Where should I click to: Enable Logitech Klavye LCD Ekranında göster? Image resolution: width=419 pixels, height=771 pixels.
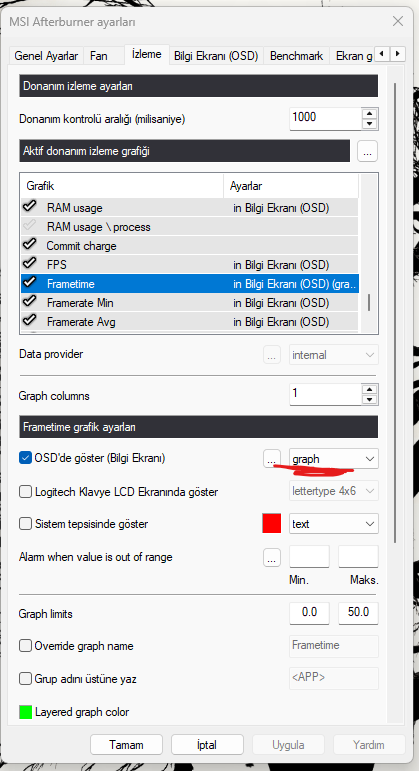[25, 491]
